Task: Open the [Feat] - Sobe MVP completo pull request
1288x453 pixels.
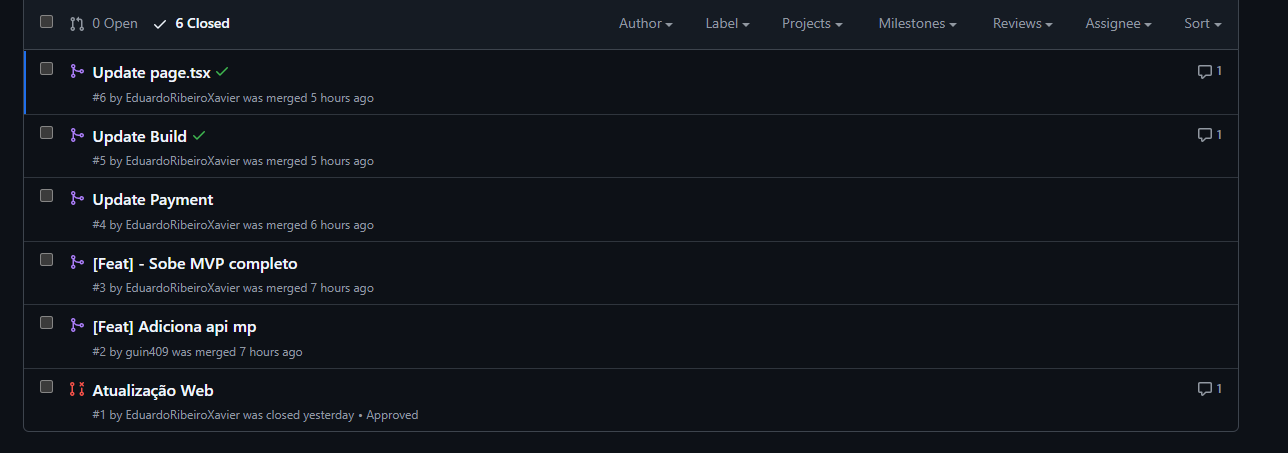Action: [x=195, y=263]
